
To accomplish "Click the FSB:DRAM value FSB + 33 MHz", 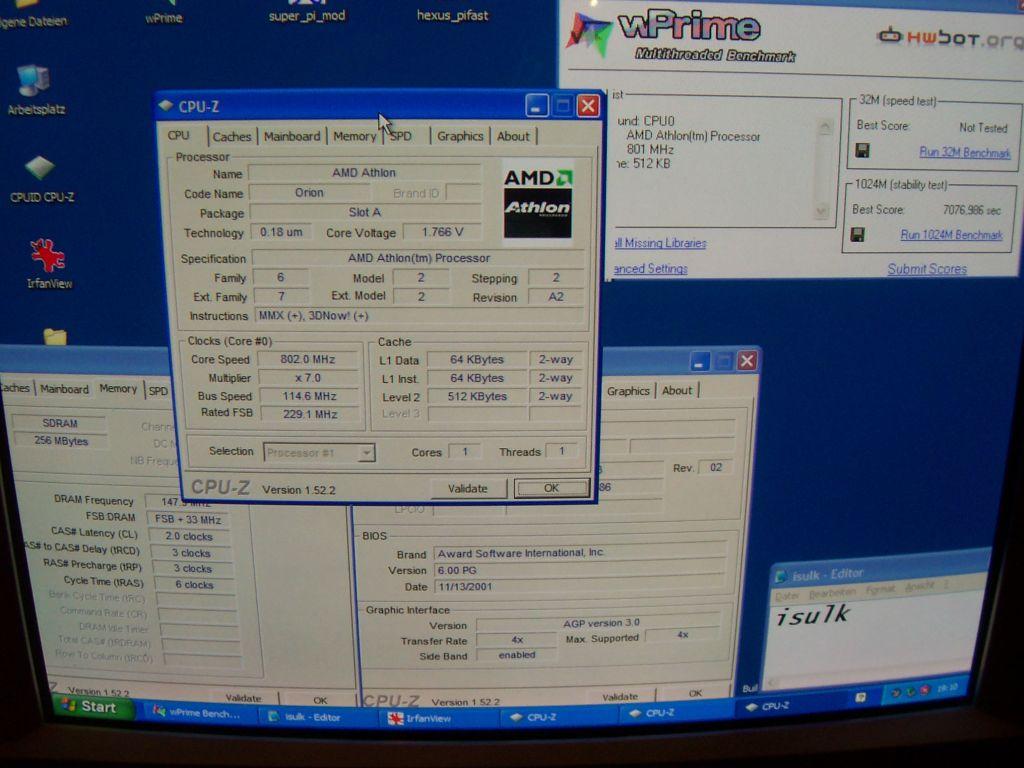I will (188, 519).
